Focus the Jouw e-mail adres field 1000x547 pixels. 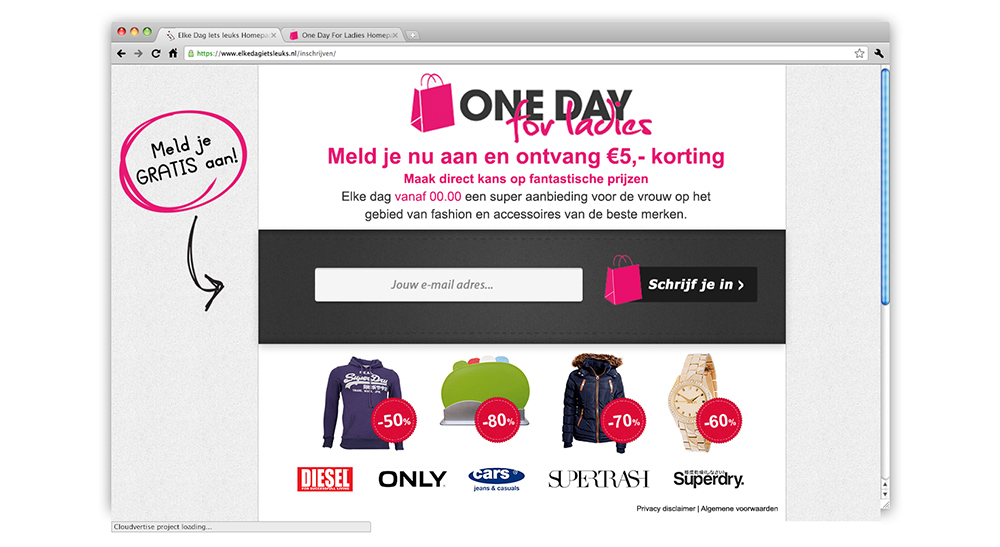448,284
